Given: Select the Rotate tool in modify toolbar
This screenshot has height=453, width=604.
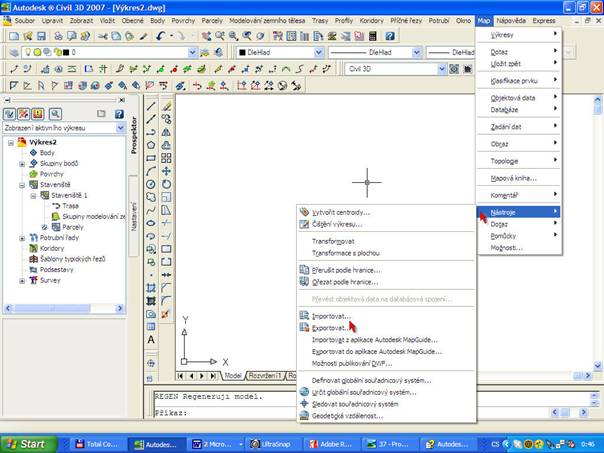Looking at the screenshot, I should tap(166, 184).
